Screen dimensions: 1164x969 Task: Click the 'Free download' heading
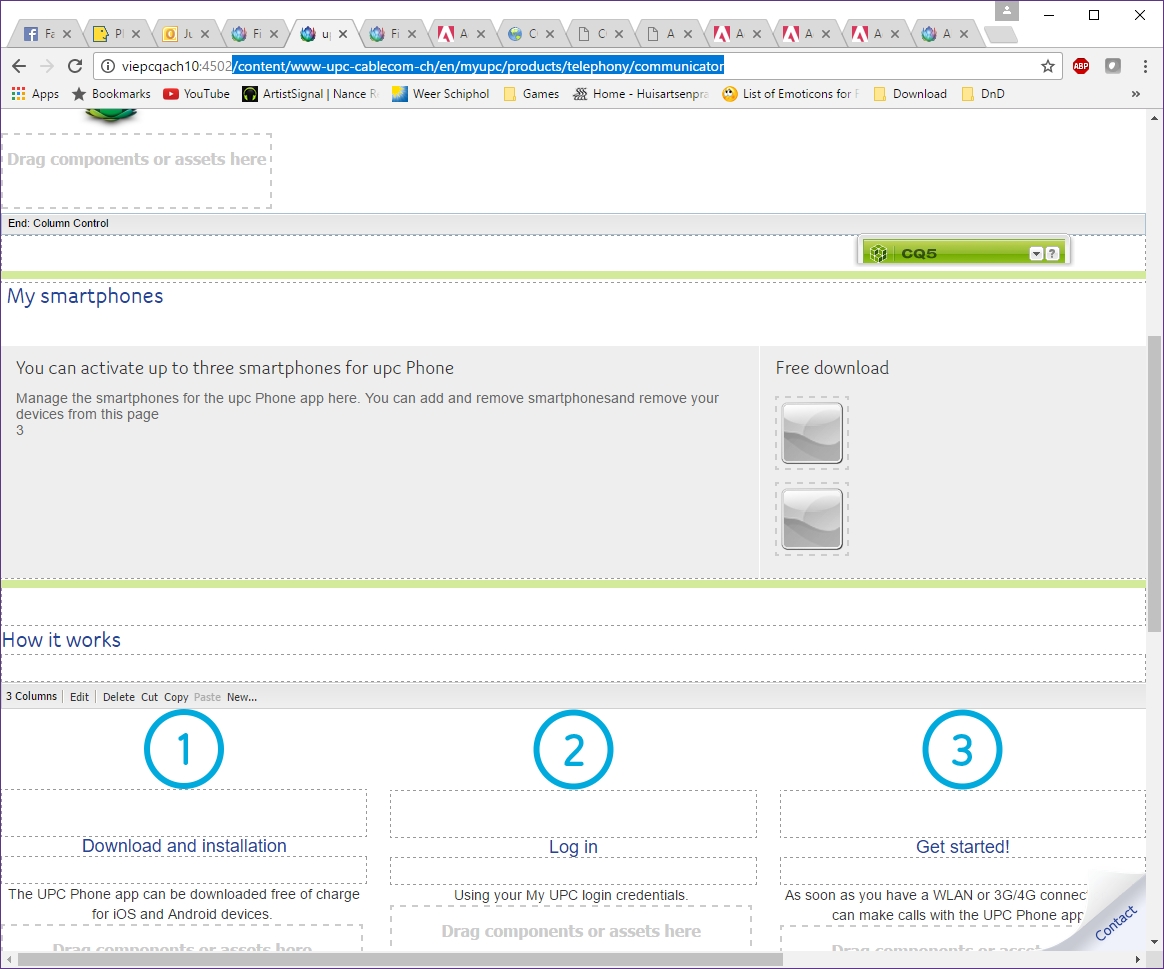click(832, 368)
